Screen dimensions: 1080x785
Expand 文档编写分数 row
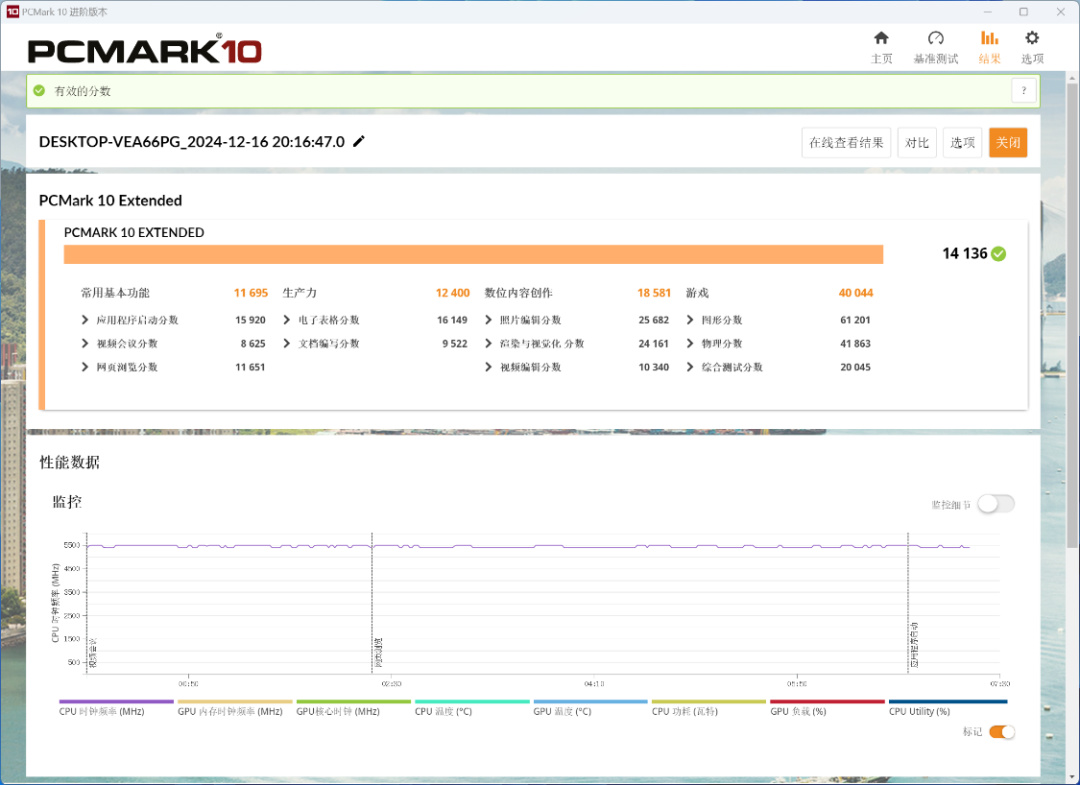[x=287, y=343]
